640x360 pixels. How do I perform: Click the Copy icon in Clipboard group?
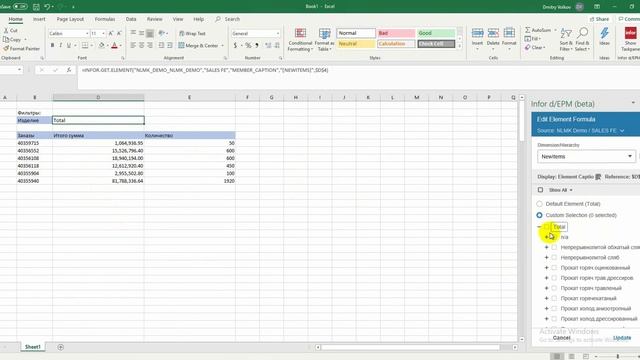(6, 40)
